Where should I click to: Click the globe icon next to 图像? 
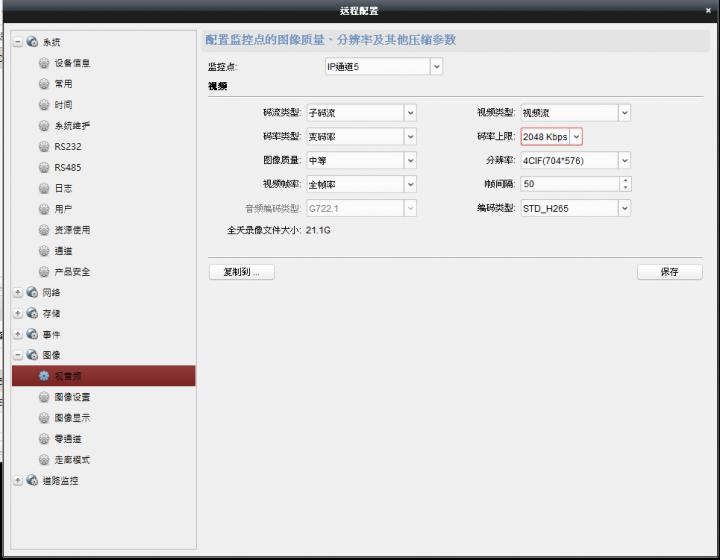tap(32, 355)
